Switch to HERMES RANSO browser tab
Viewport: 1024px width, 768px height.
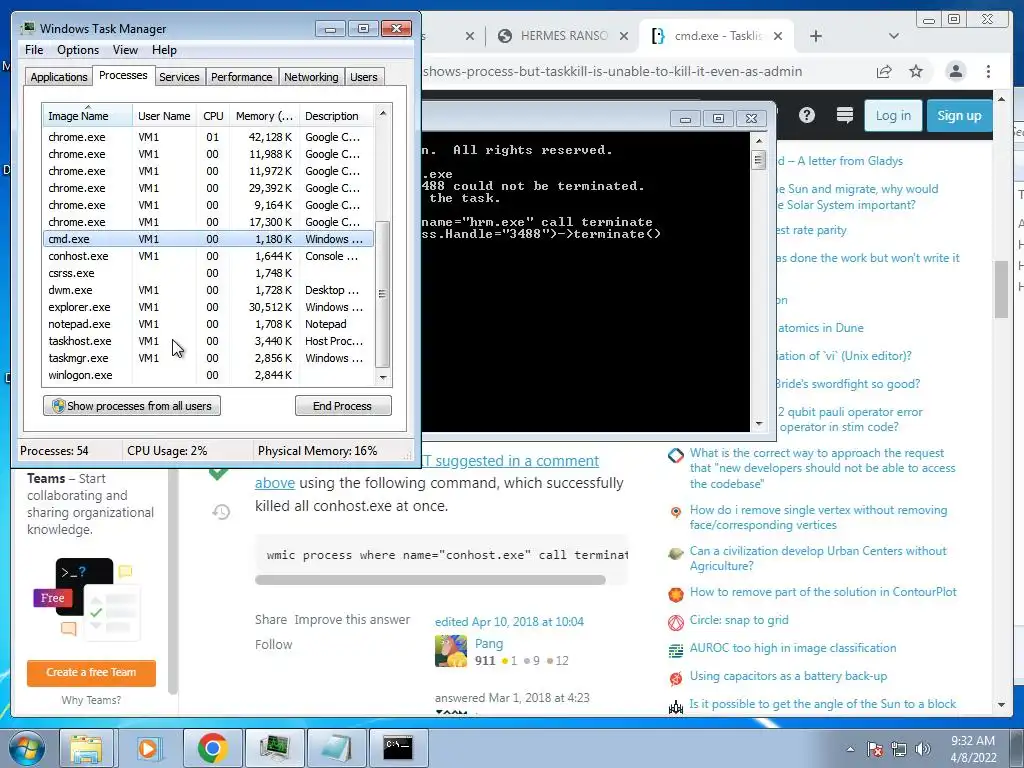point(564,36)
